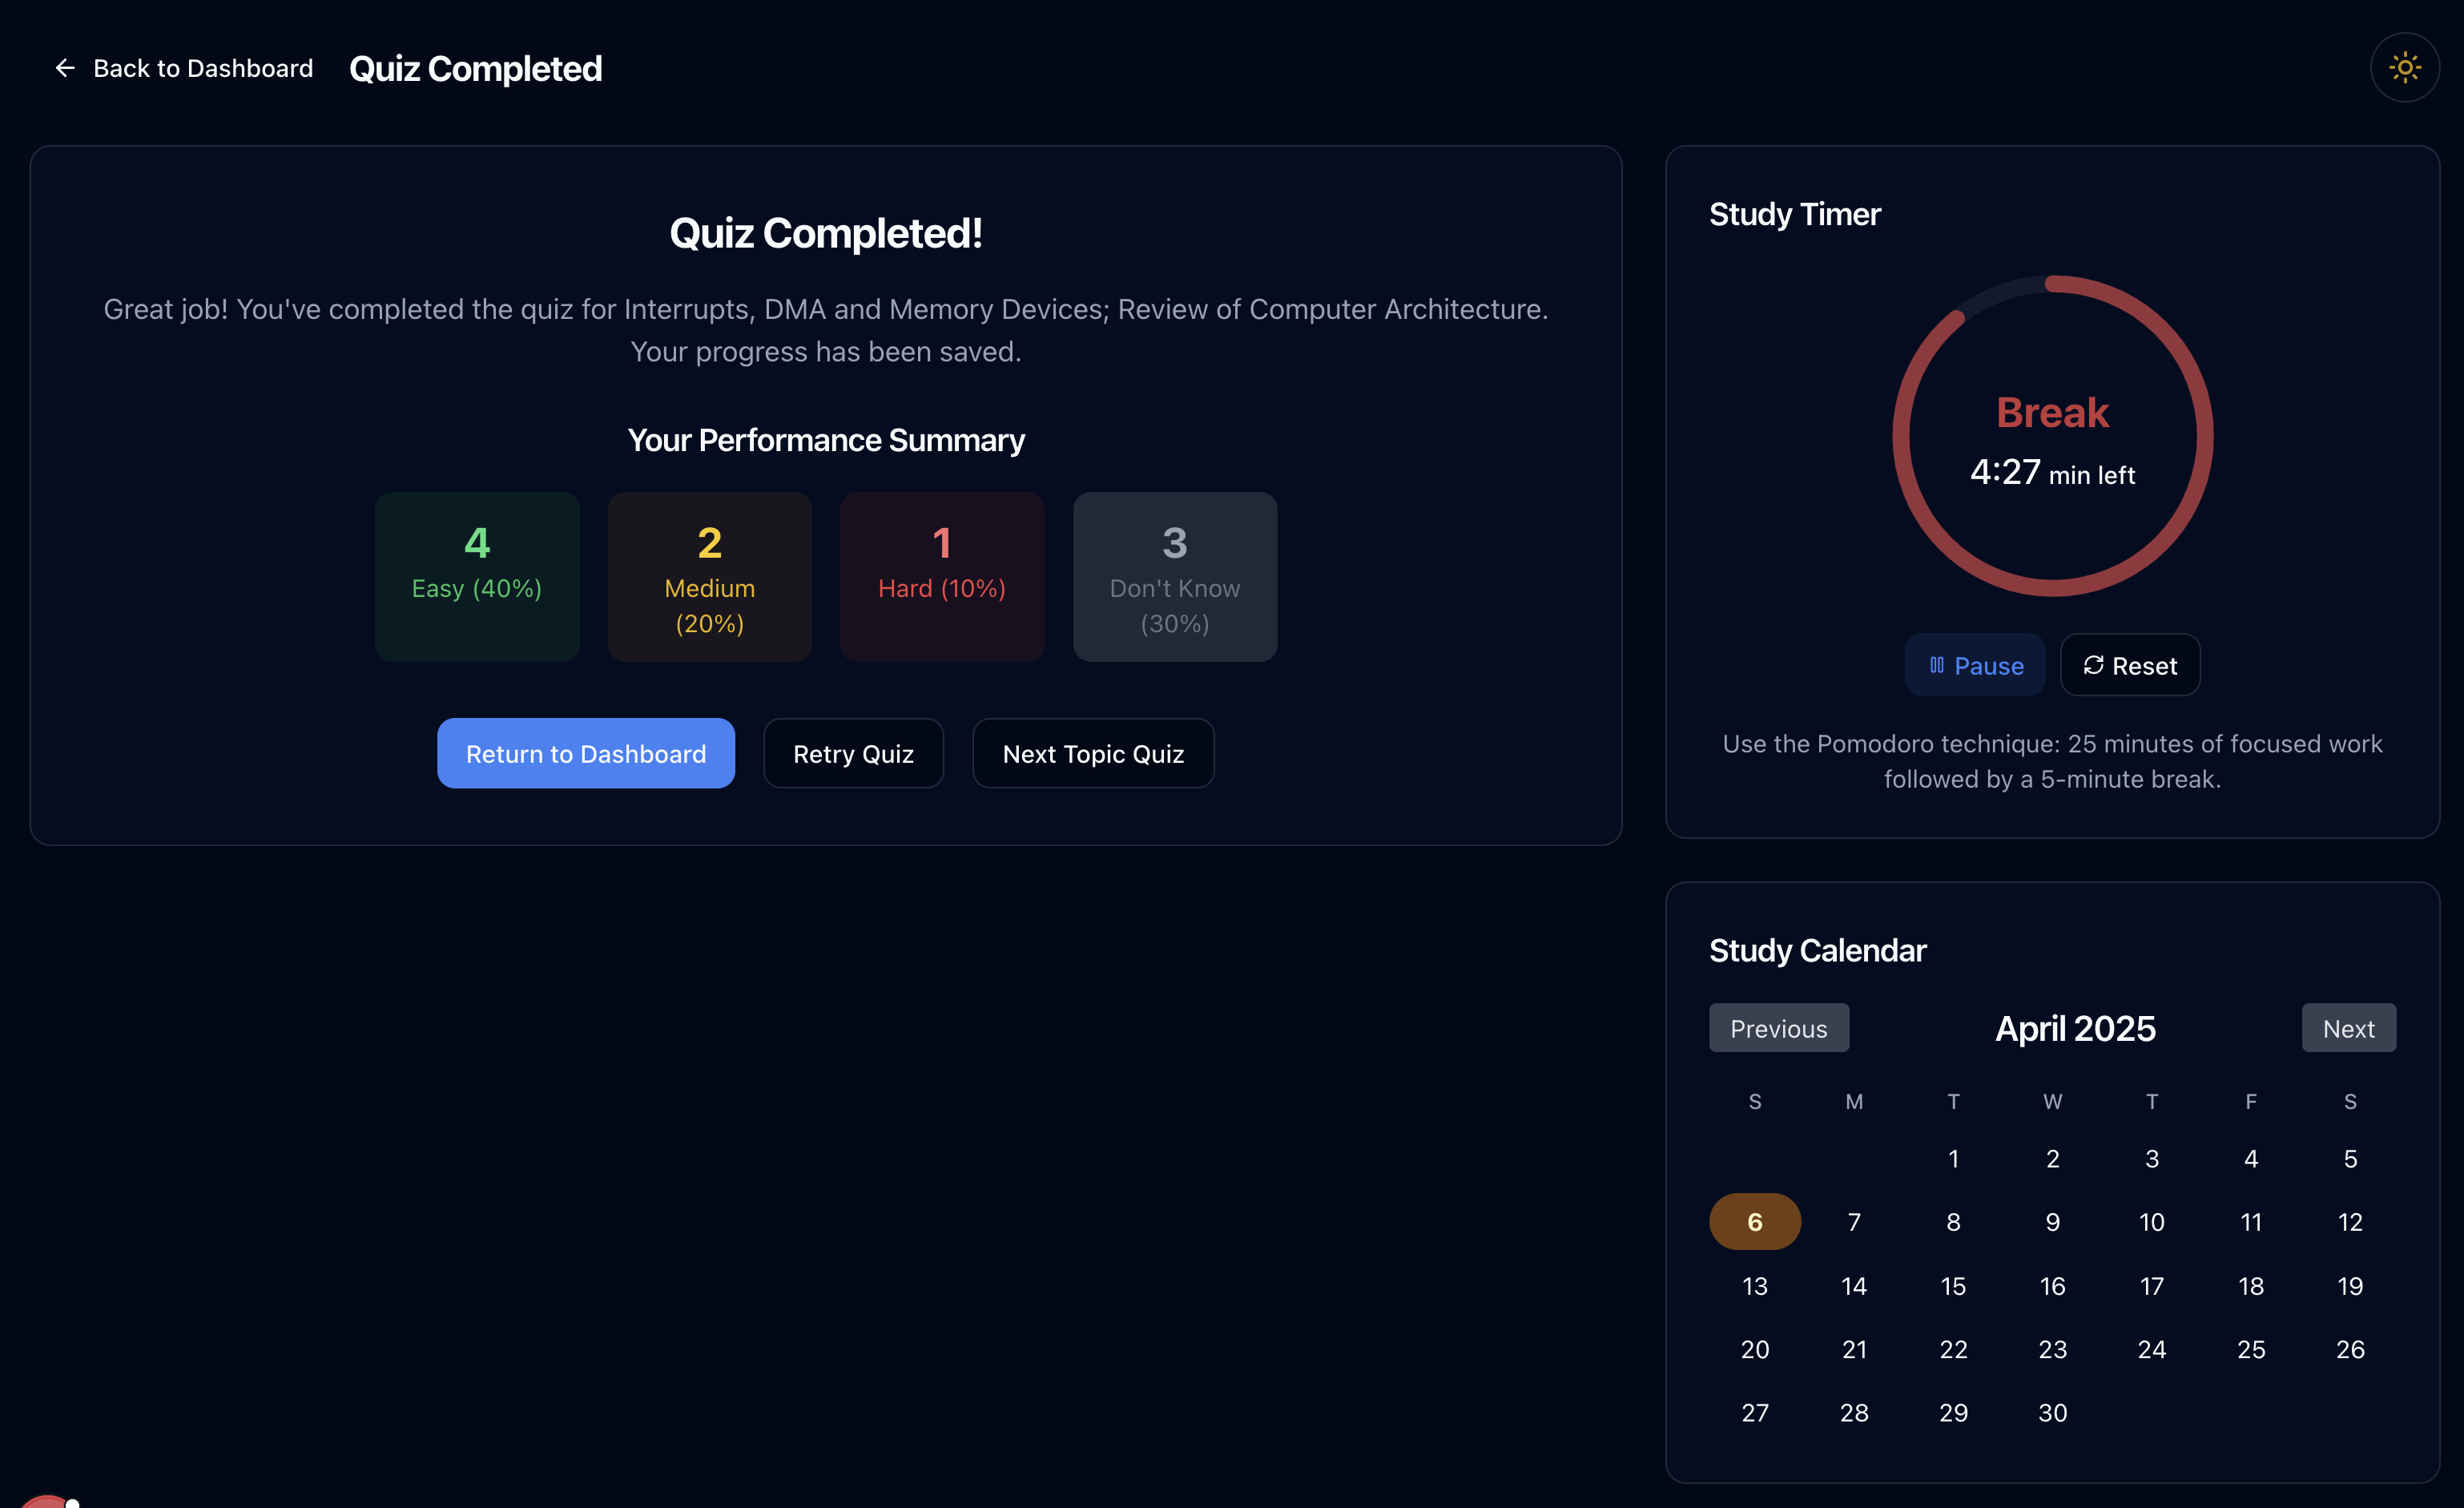Toggle light mode sun icon
2464x1508 pixels.
pos(2404,68)
